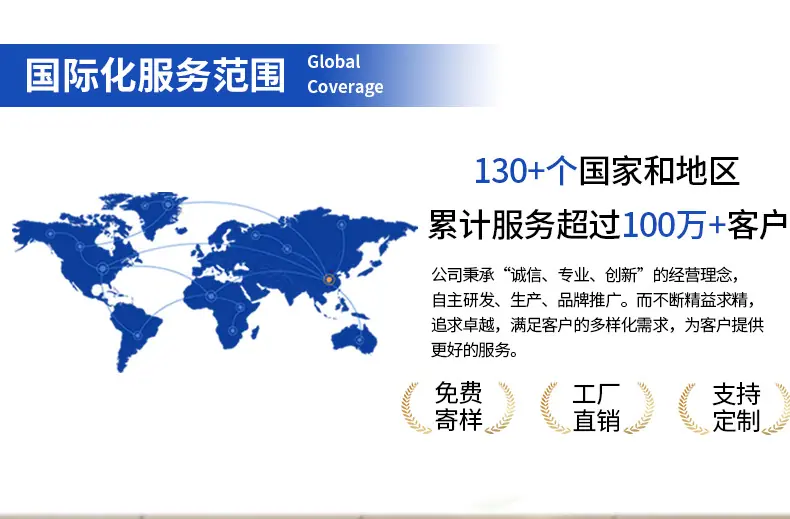The image size is (790, 519).
Task: Click the North Africa node marker
Action: point(211,296)
